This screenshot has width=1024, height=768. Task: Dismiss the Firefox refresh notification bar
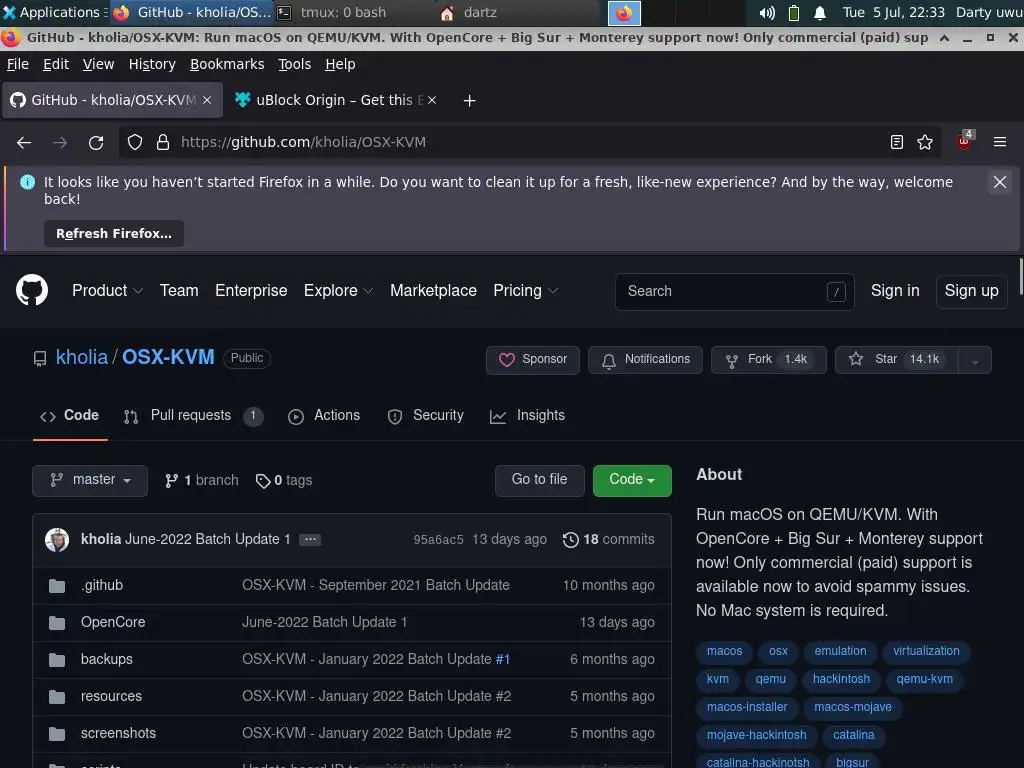click(1000, 182)
